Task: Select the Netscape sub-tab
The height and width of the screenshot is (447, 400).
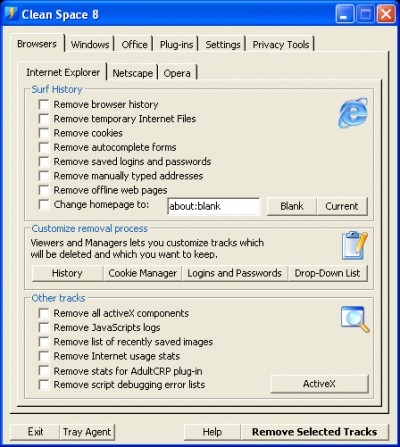Action: (133, 73)
